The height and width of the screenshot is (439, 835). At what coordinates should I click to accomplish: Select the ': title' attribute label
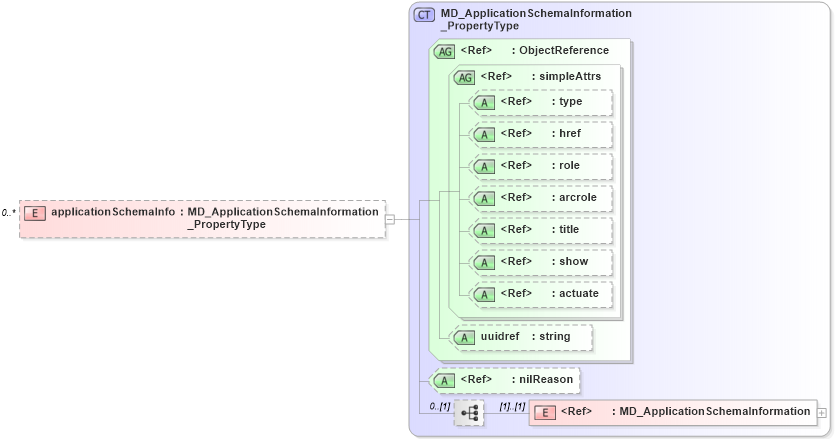pyautogui.click(x=565, y=229)
